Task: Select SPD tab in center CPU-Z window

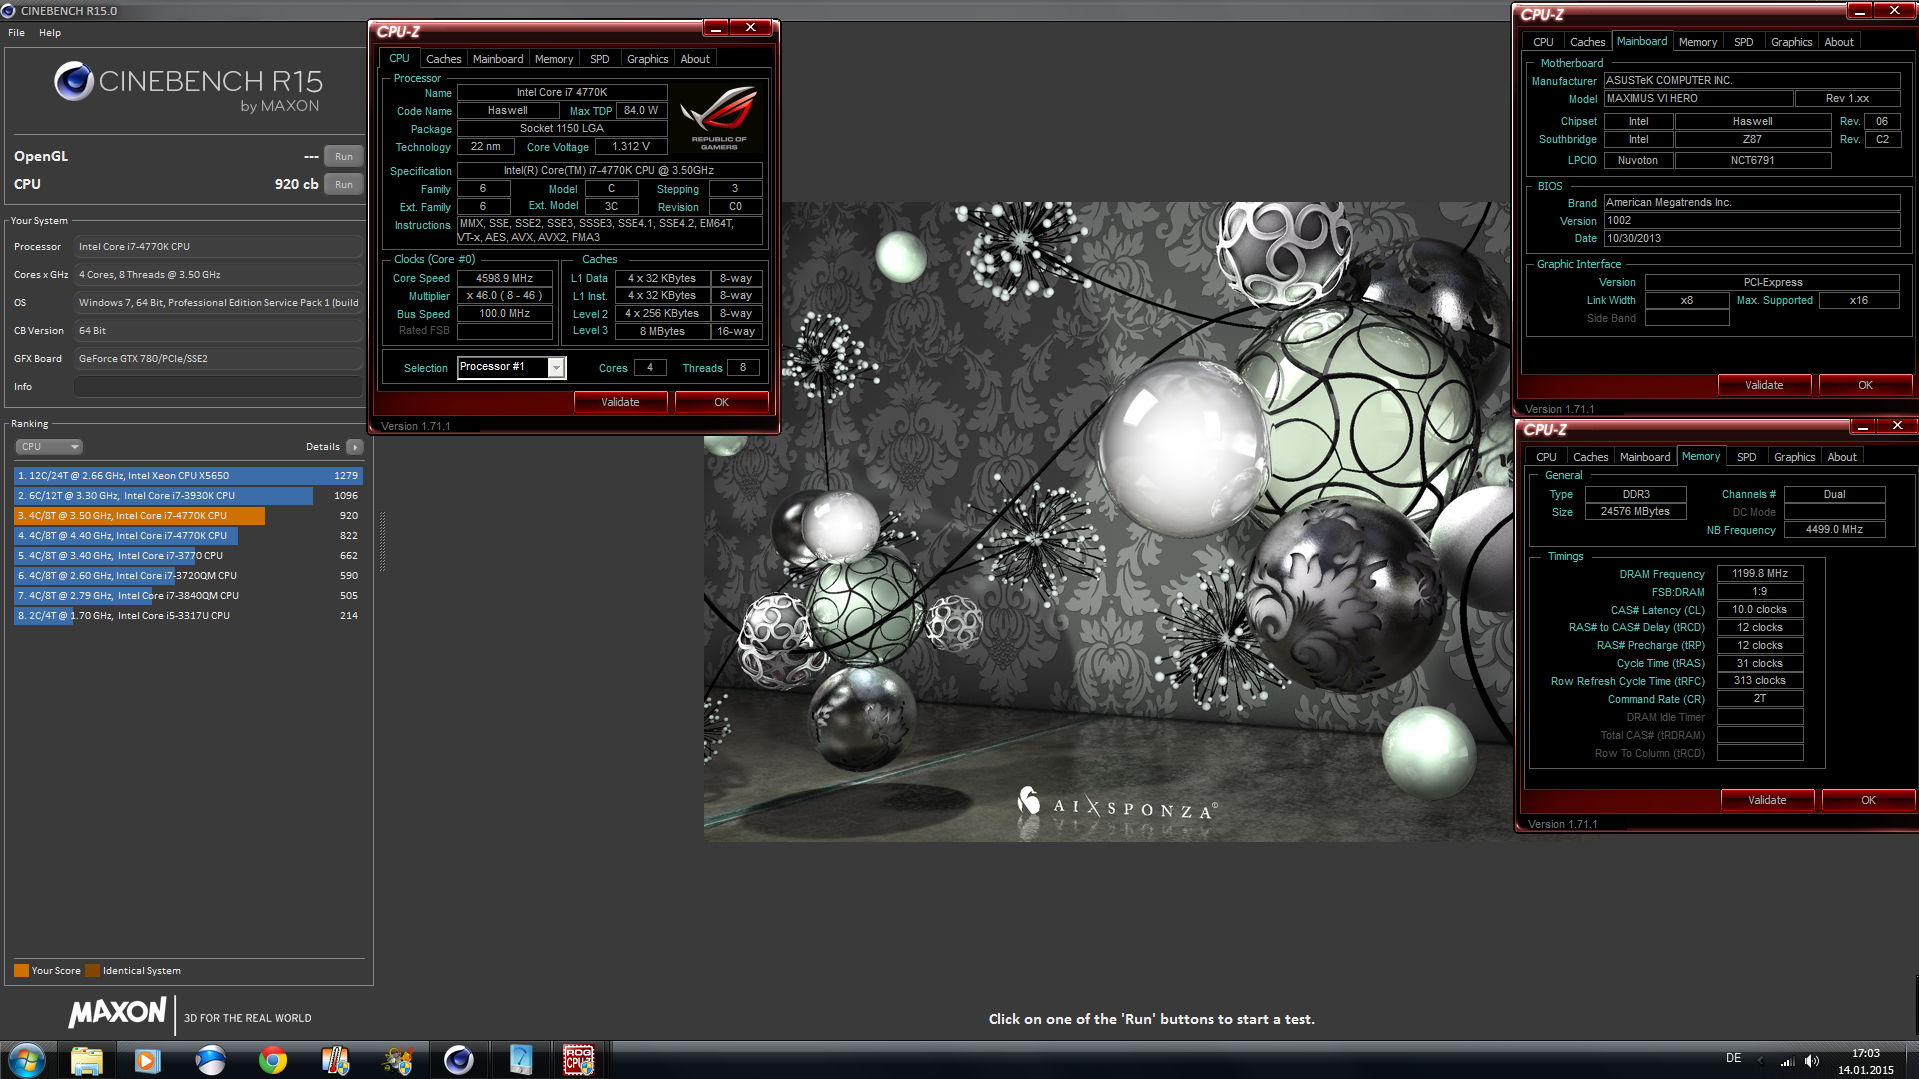Action: 599,59
